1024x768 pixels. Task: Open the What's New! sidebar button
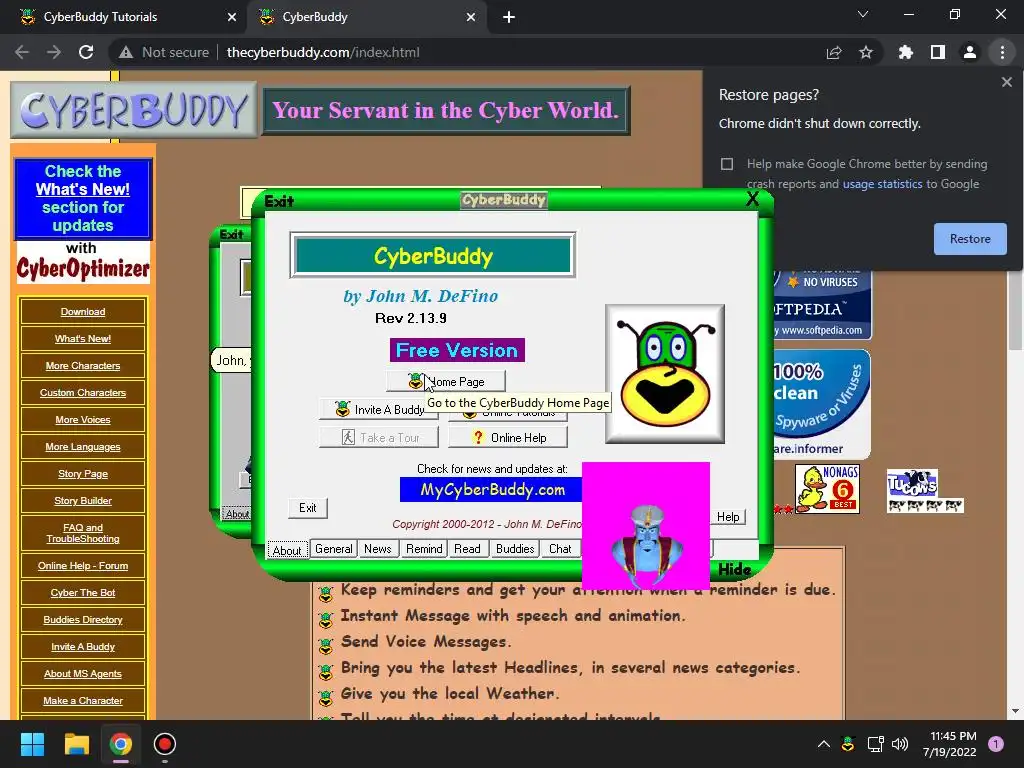83,338
